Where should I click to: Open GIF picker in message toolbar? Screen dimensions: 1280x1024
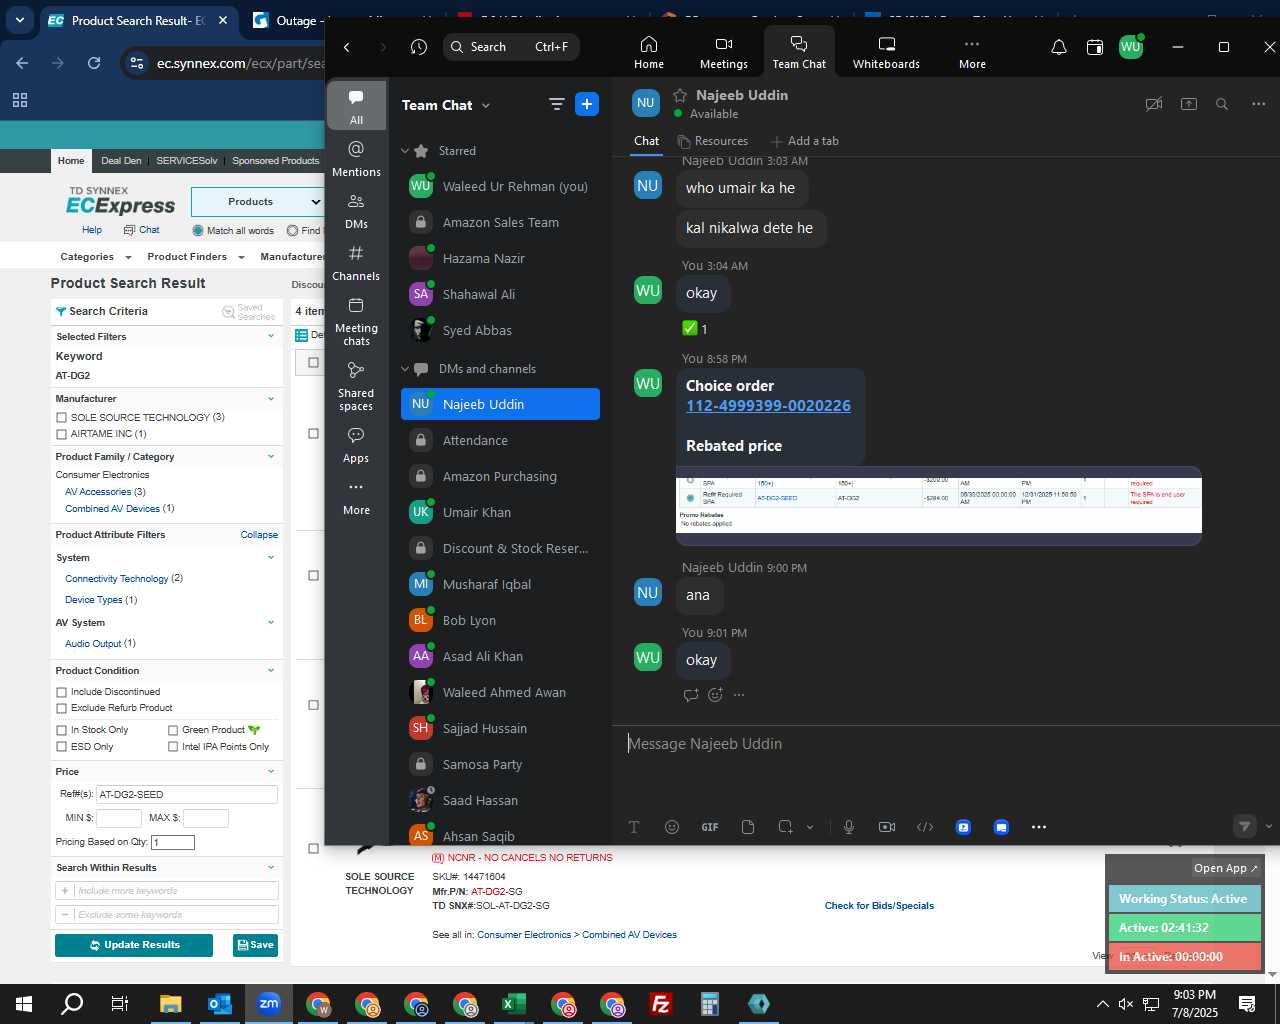pyautogui.click(x=710, y=827)
